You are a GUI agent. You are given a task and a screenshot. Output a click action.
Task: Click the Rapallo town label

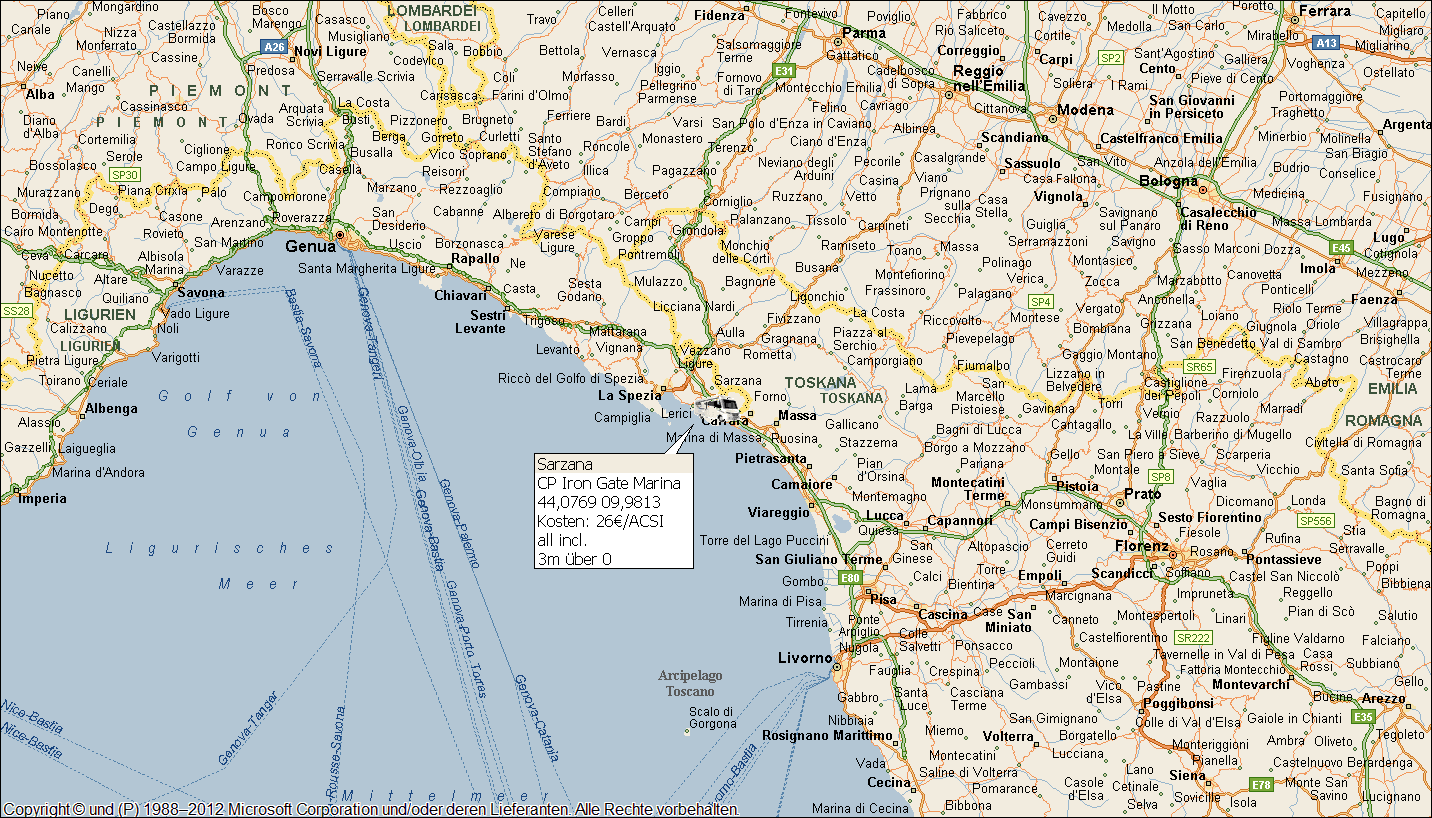tap(475, 258)
